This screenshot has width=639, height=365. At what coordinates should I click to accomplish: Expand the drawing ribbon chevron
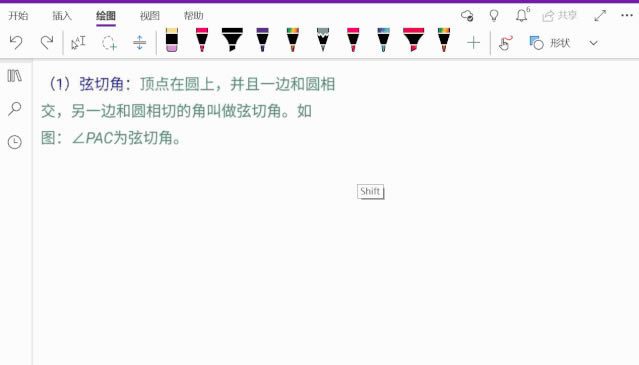593,43
